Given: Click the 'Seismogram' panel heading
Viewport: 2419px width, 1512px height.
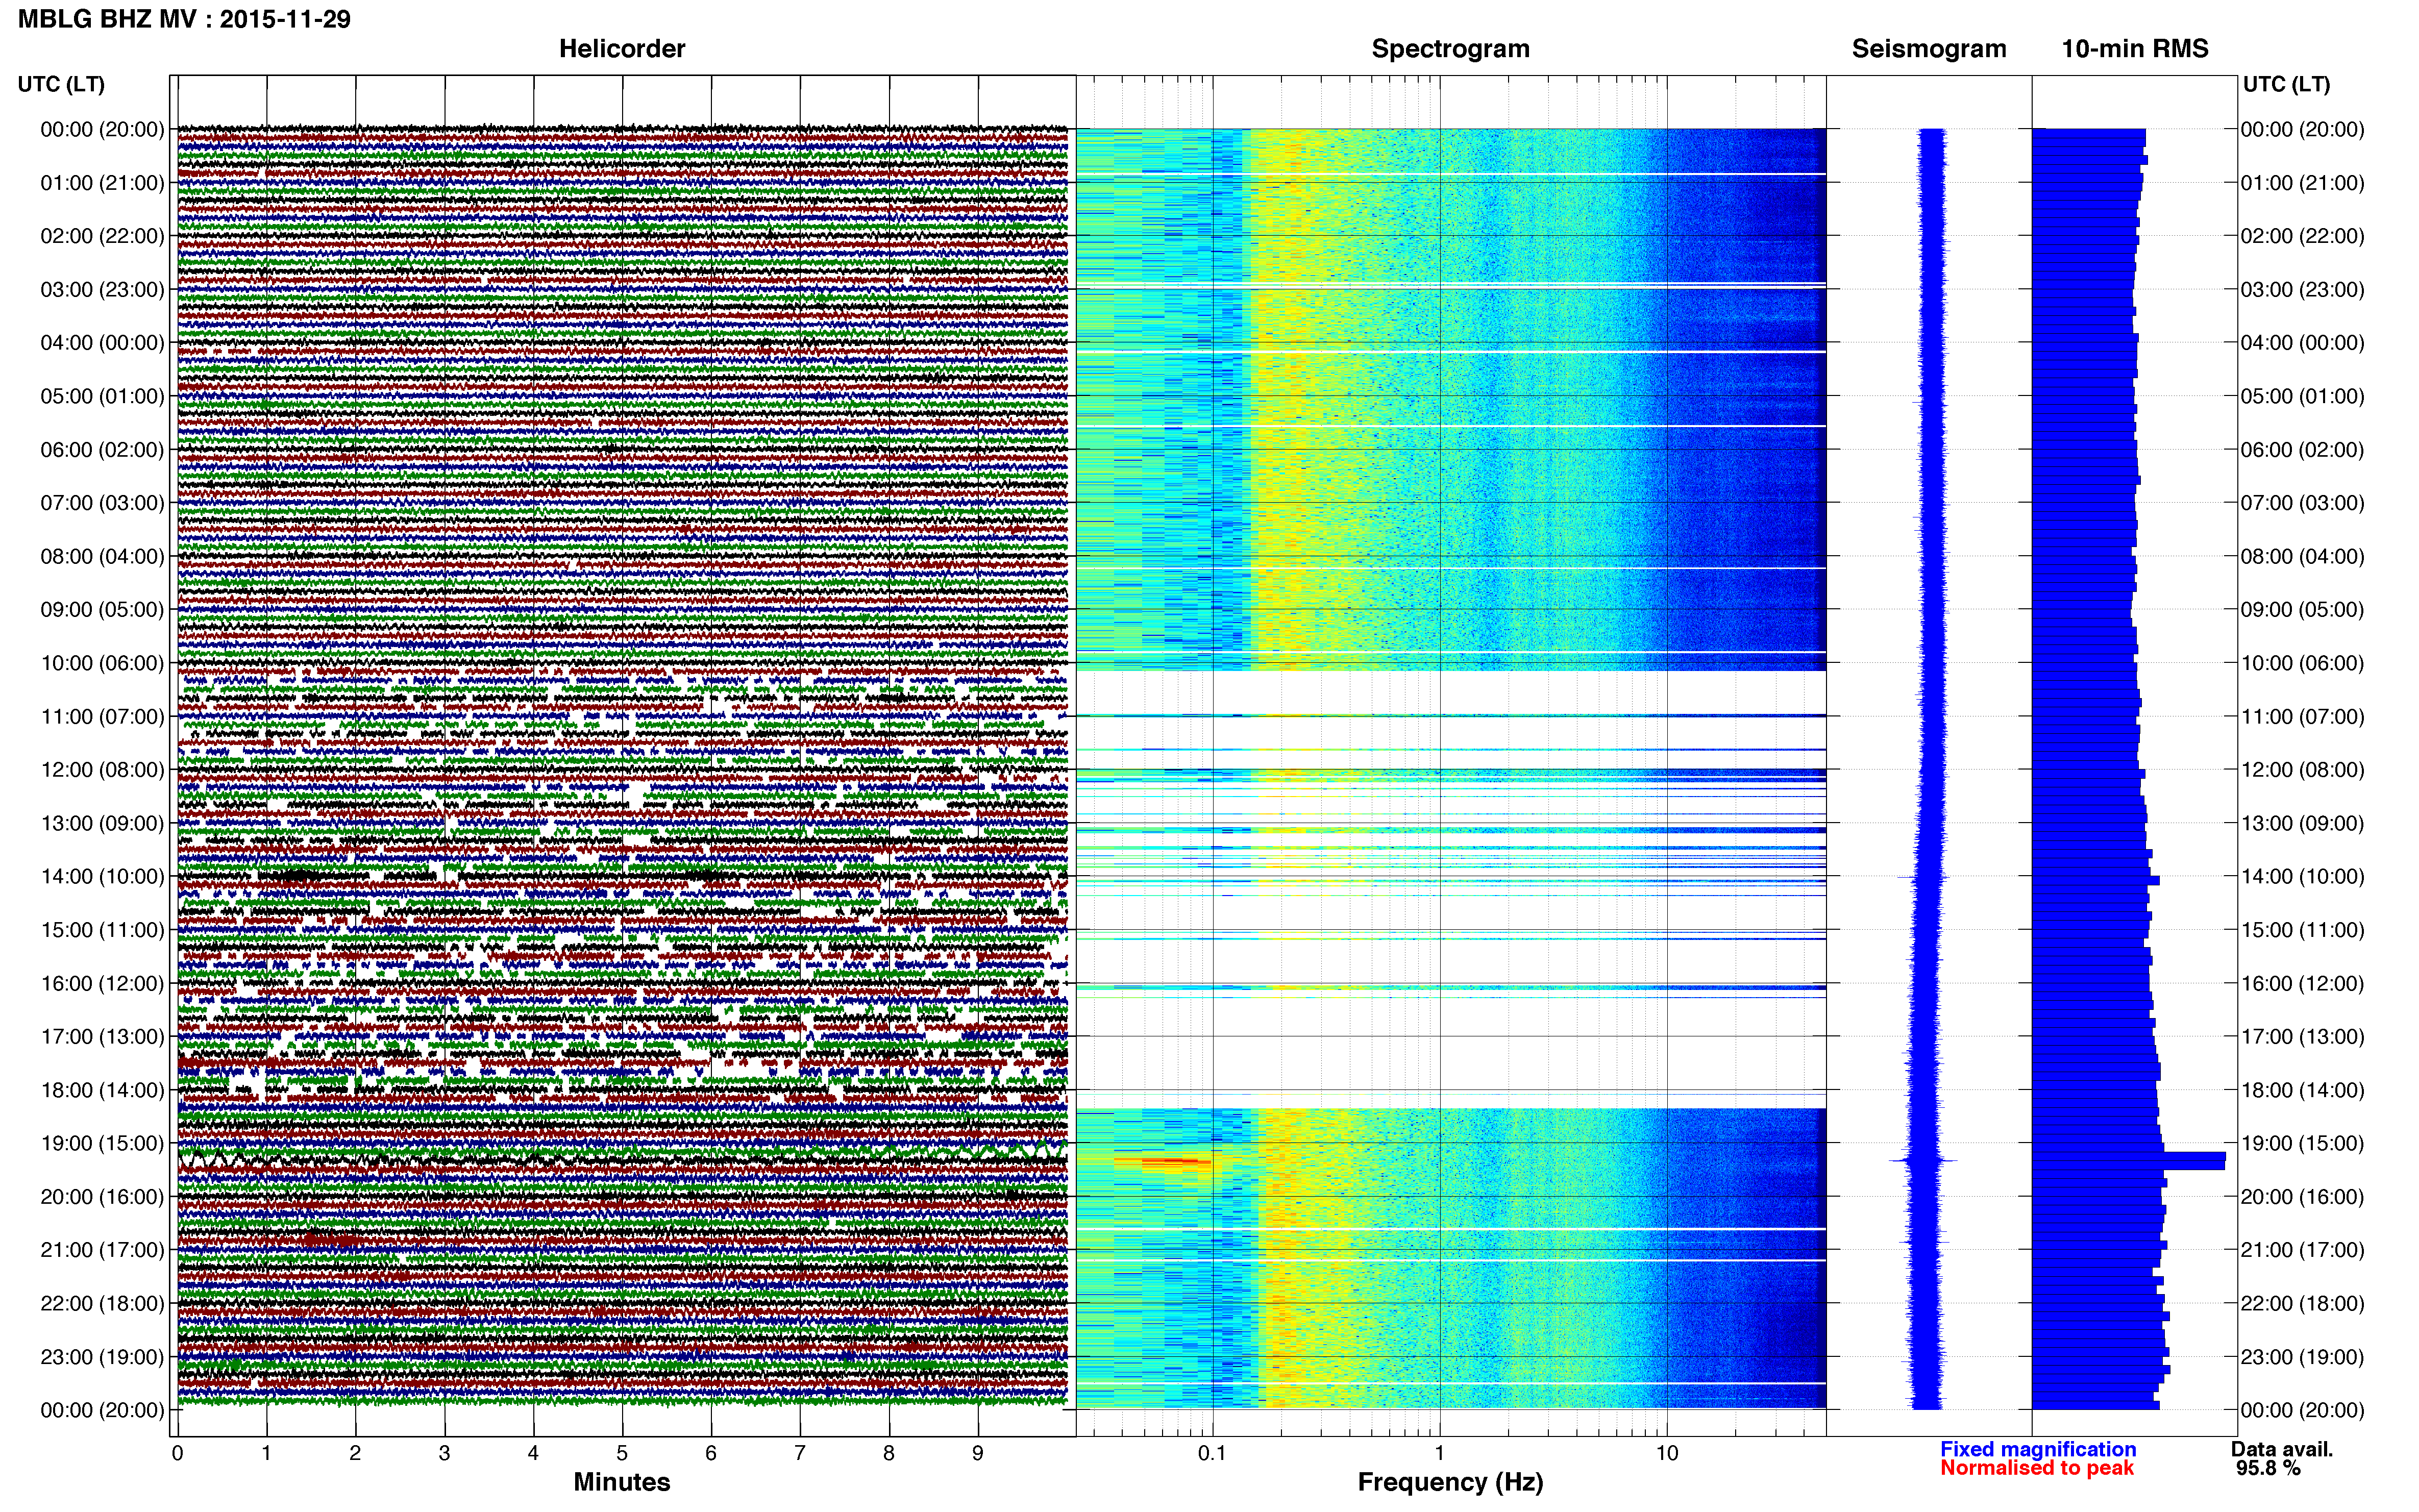Looking at the screenshot, I should pyautogui.click(x=1929, y=49).
